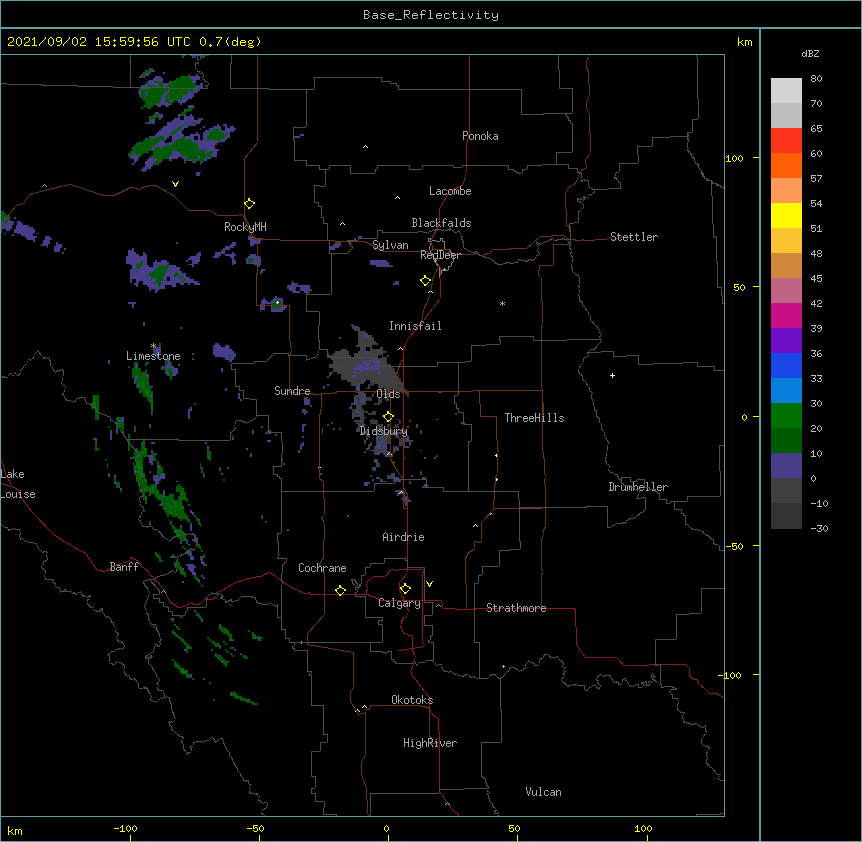The width and height of the screenshot is (862, 842).
Task: Select the Drumheller city label
Action: (x=638, y=487)
